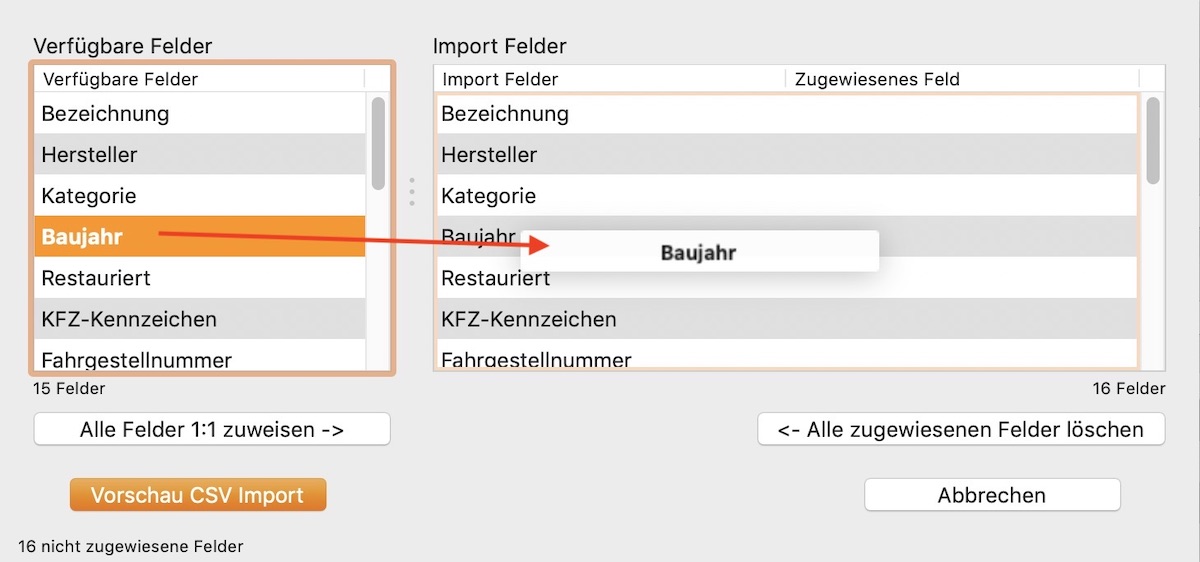Select Hersteller in Verfügbare Felder list
Image resolution: width=1200 pixels, height=562 pixels.
[90, 155]
